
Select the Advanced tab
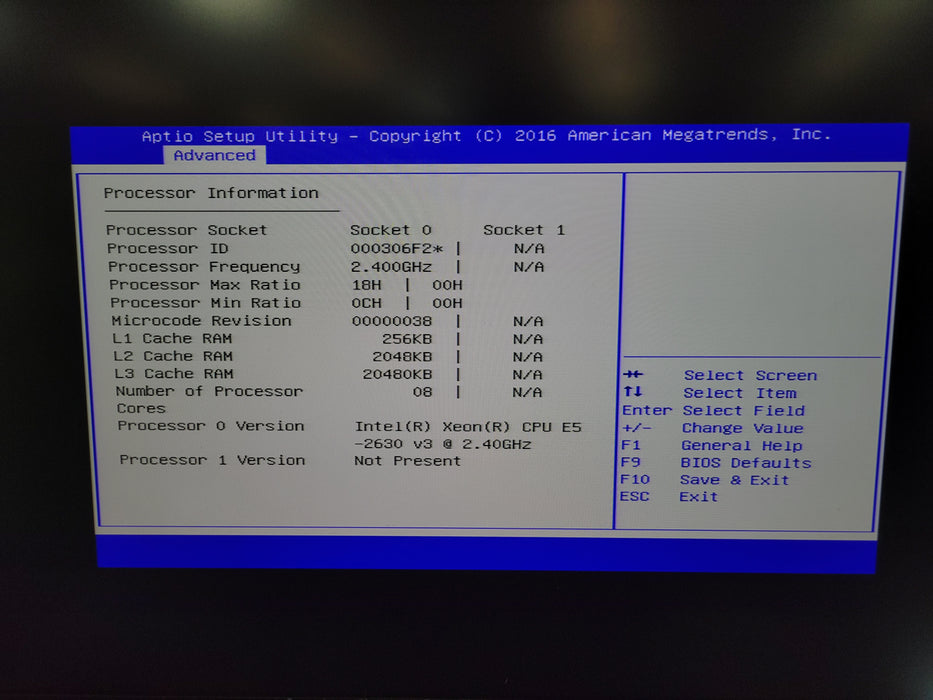click(214, 155)
